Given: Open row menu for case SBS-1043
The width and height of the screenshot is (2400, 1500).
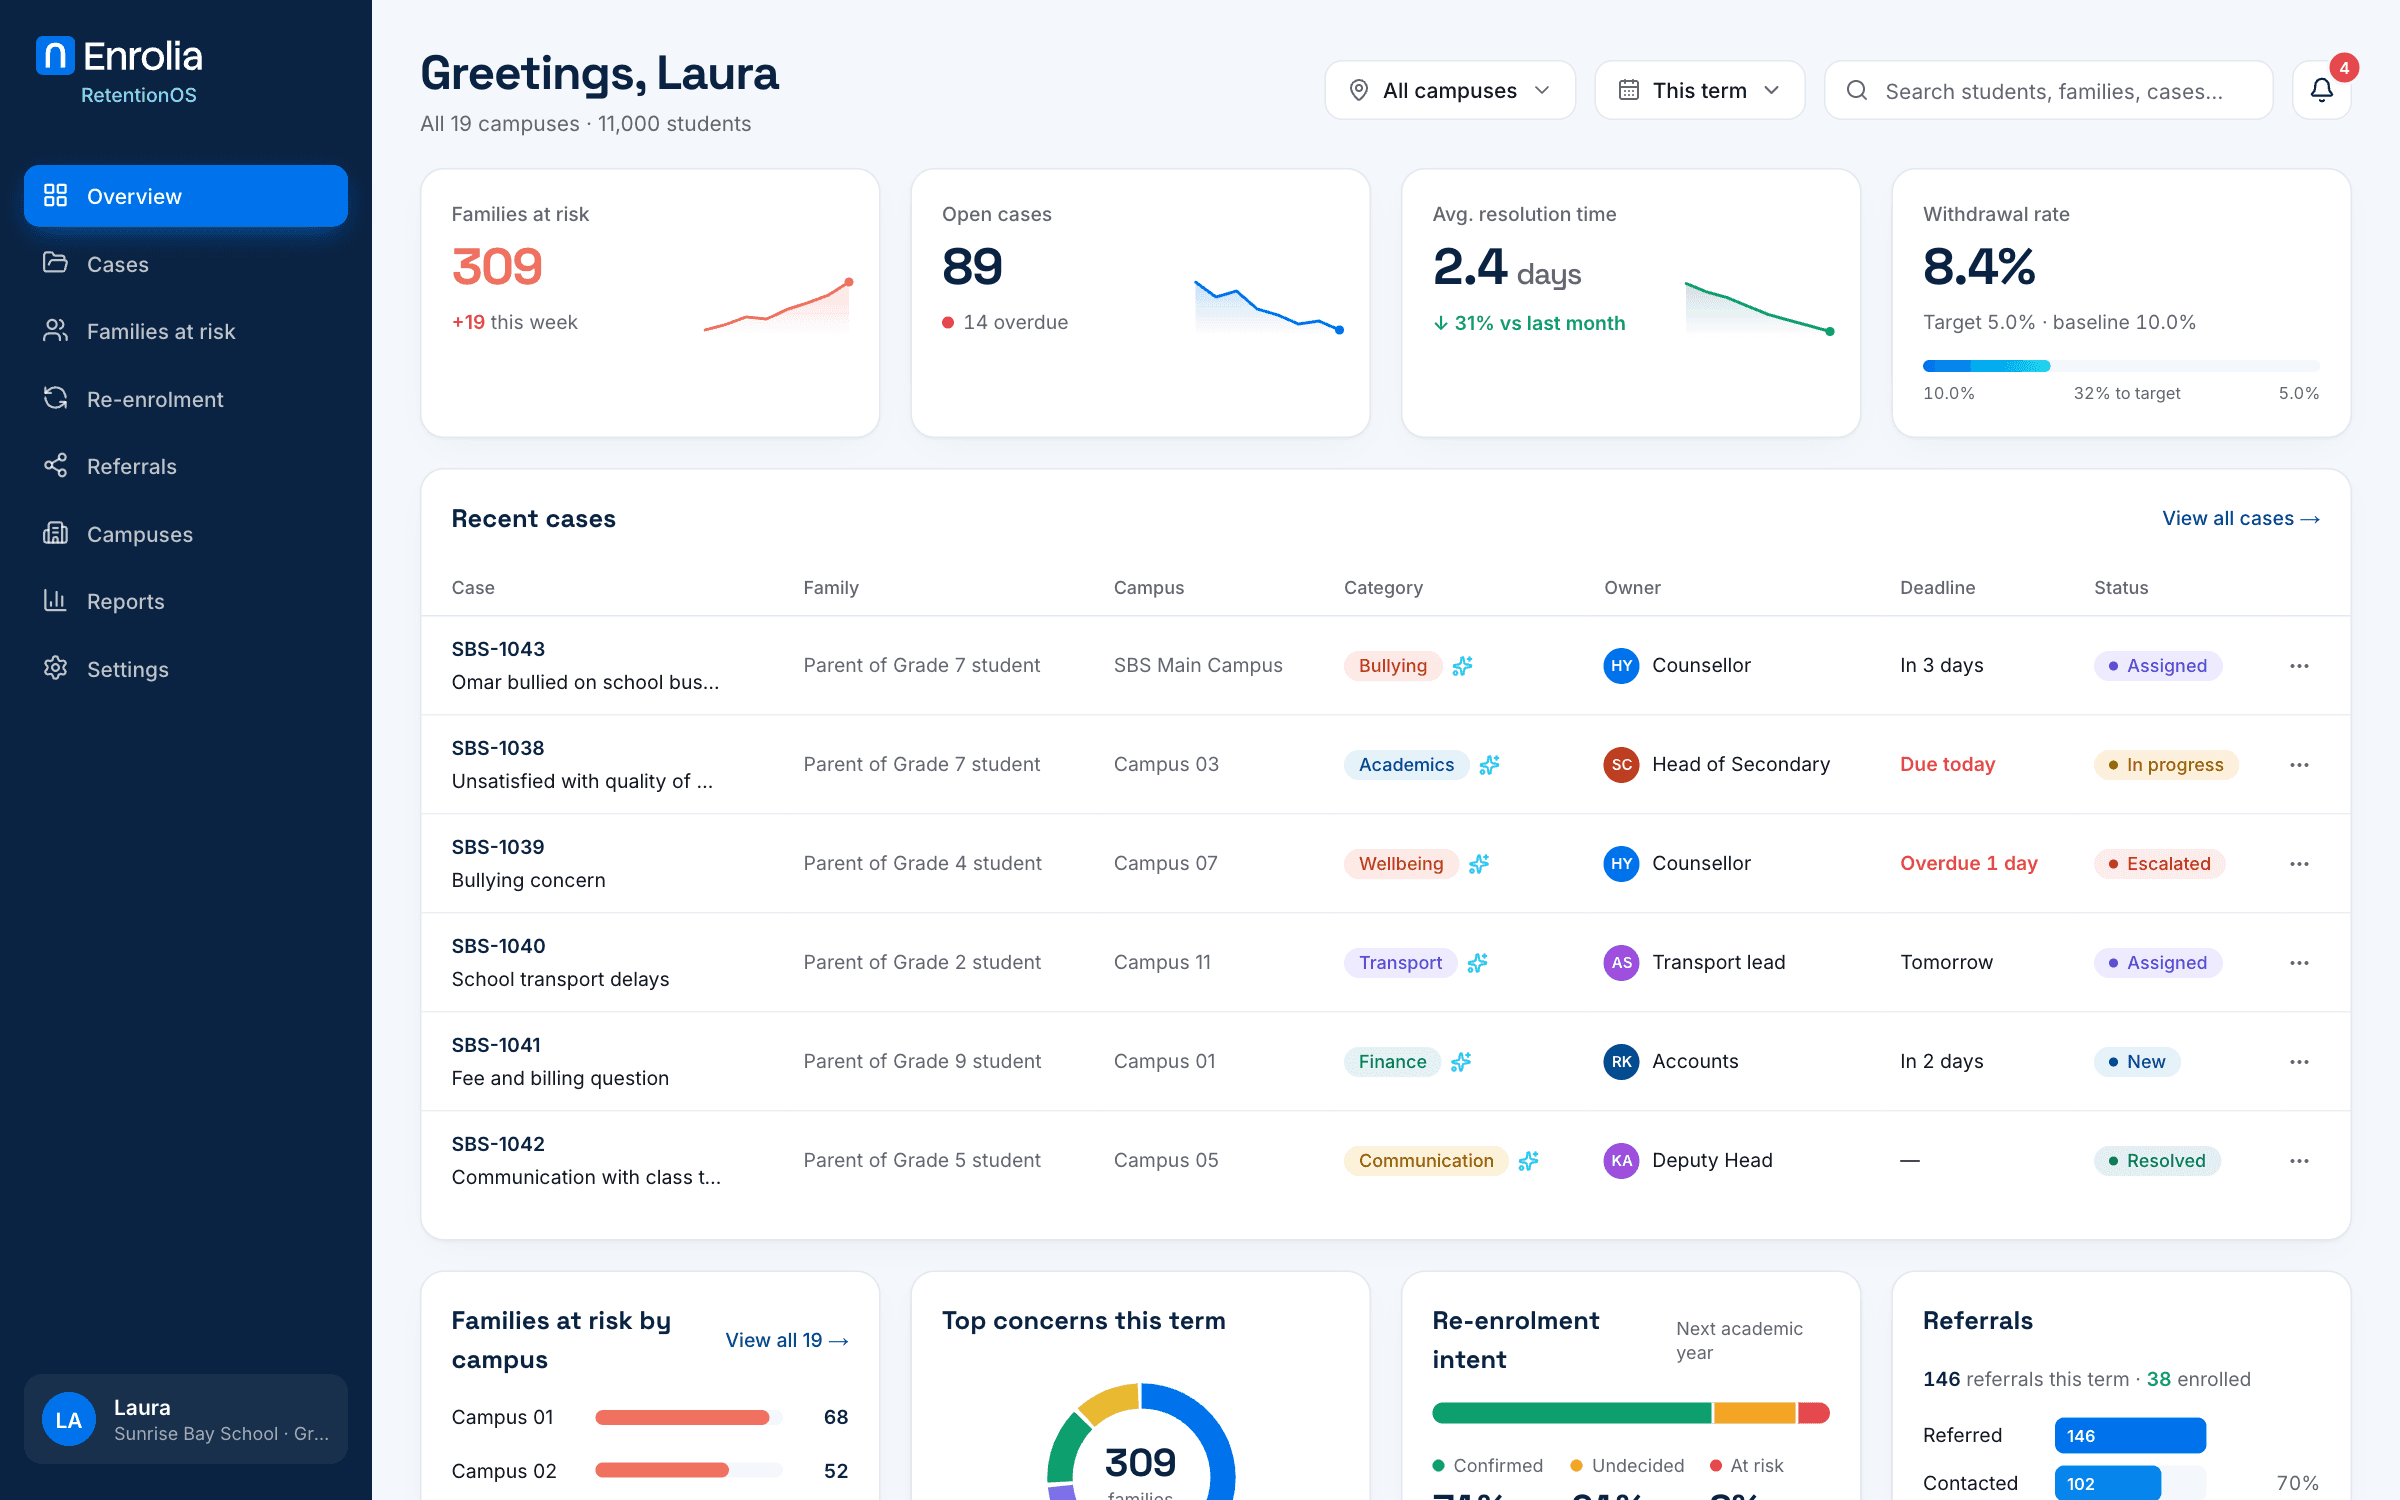Looking at the screenshot, I should coord(2299,666).
